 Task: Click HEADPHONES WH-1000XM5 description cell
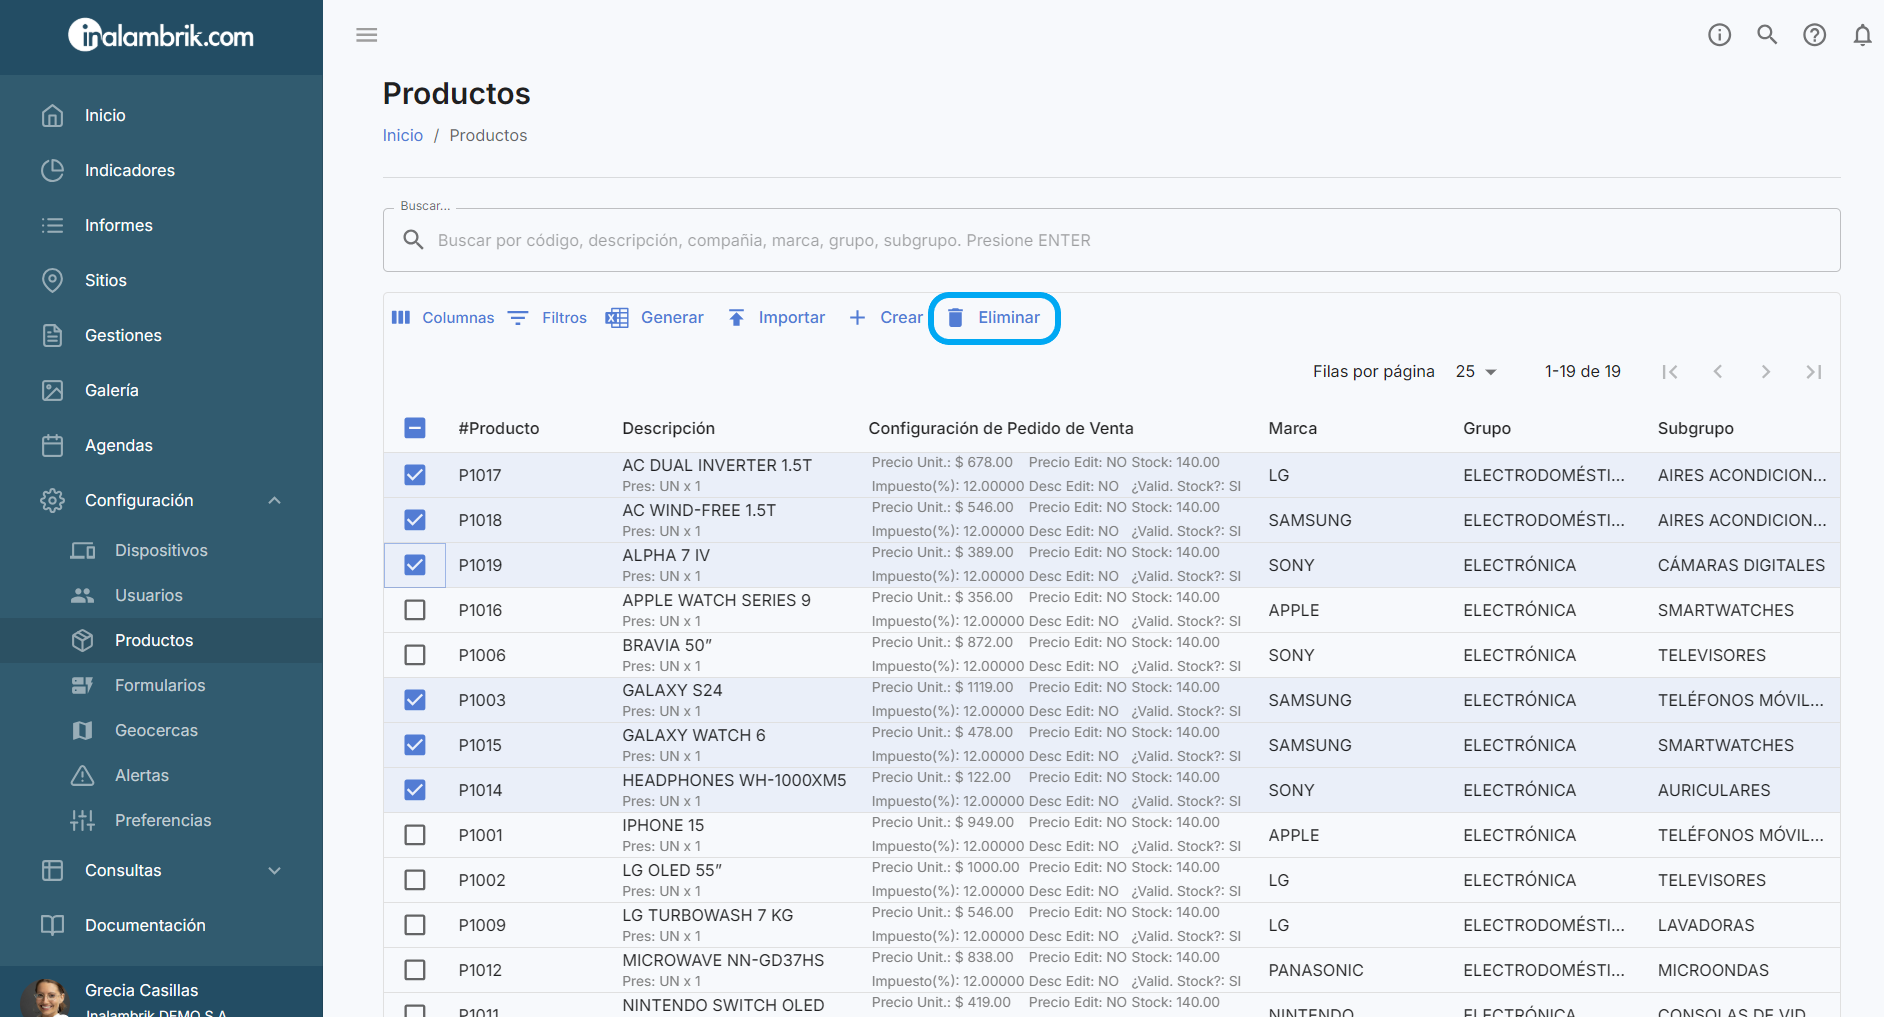pos(734,790)
